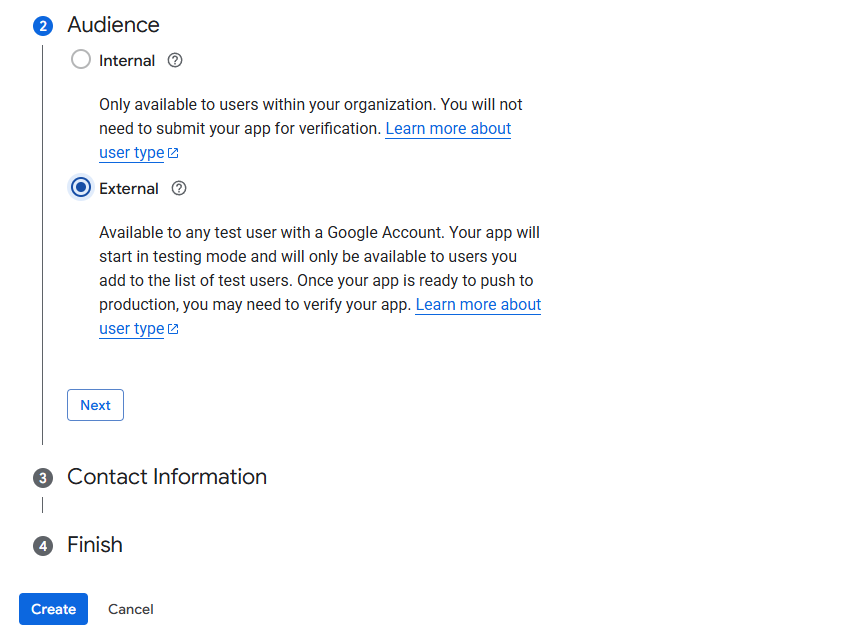Click the step 4 number badge
This screenshot has width=850, height=630.
(x=43, y=546)
